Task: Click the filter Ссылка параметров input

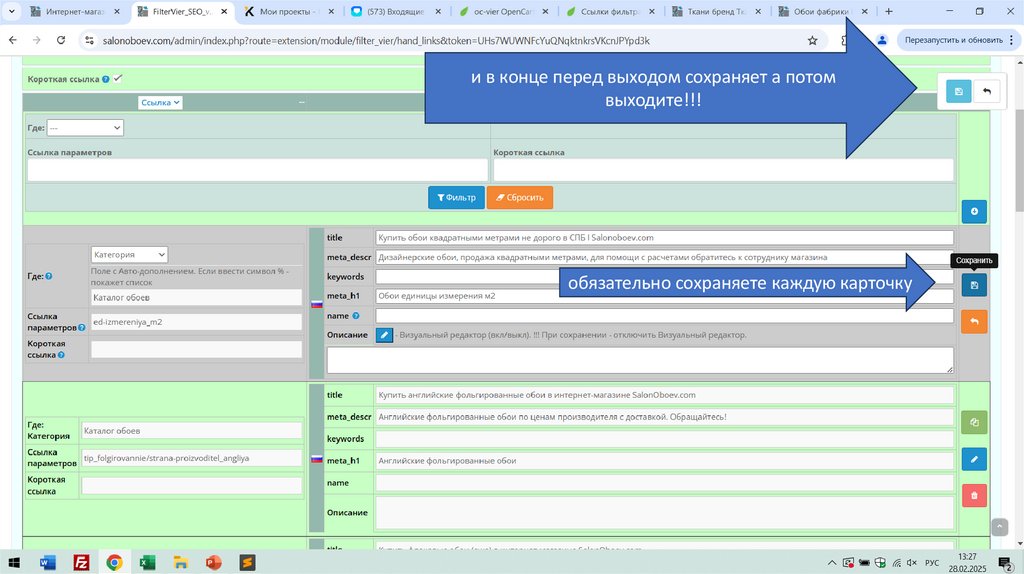Action: (x=257, y=170)
